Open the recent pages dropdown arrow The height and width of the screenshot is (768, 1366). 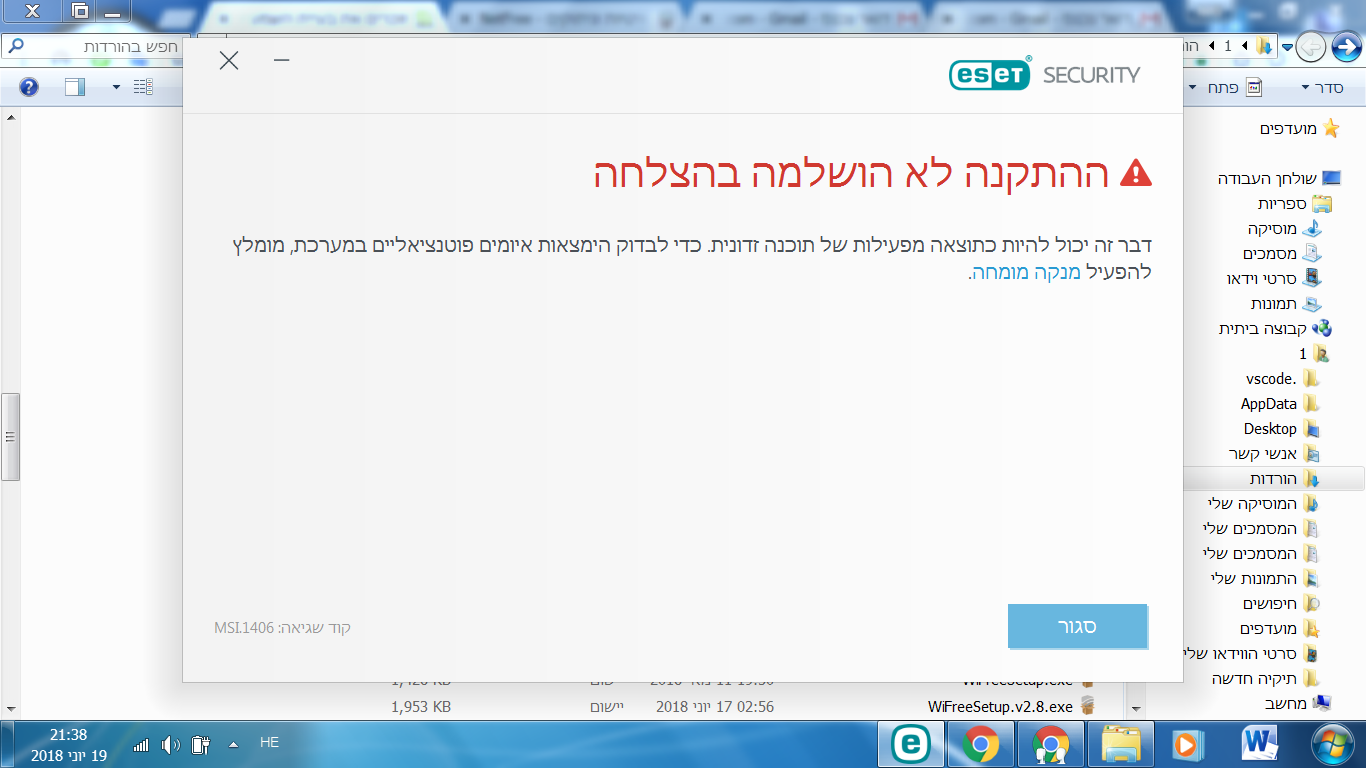point(1287,46)
